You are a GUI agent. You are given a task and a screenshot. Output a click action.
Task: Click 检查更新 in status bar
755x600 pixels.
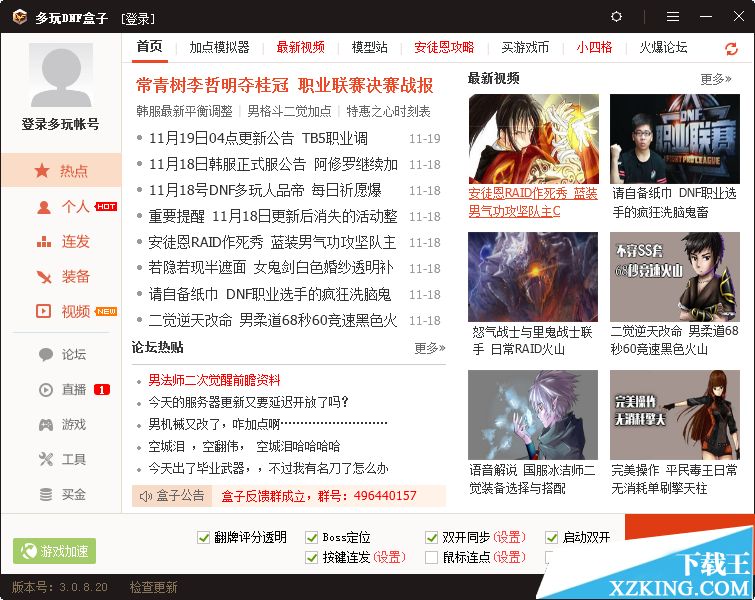click(154, 587)
